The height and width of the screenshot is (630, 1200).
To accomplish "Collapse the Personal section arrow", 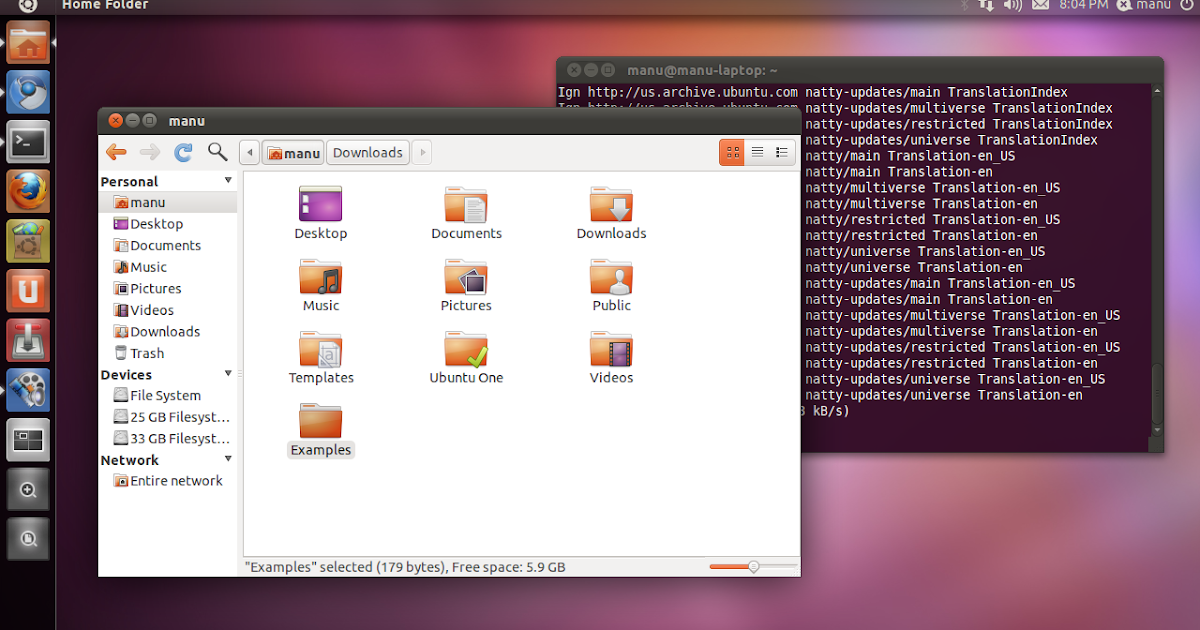I will click(x=228, y=180).
